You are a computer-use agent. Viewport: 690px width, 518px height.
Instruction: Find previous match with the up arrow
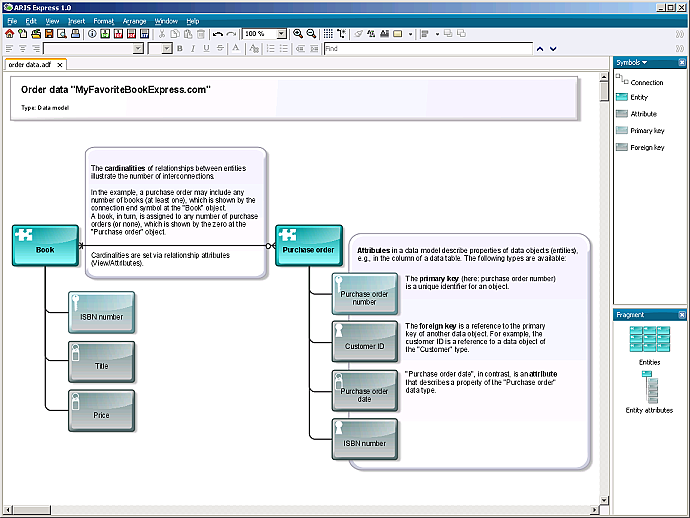click(x=540, y=49)
